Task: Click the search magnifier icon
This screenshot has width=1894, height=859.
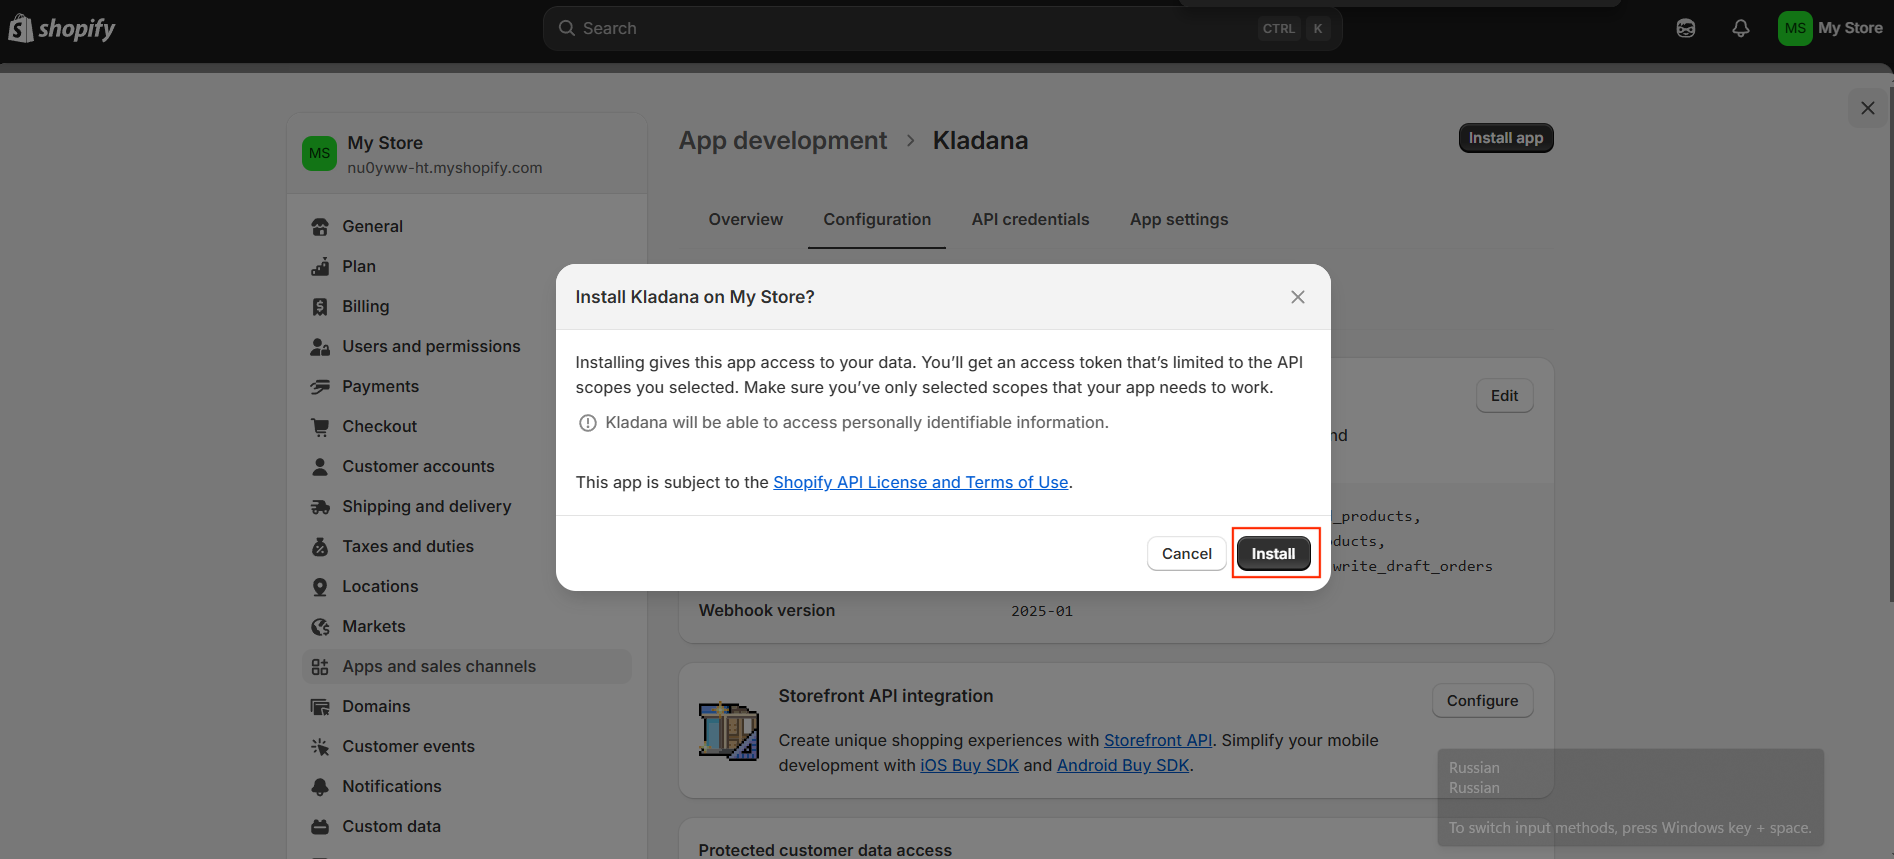Action: tap(567, 28)
